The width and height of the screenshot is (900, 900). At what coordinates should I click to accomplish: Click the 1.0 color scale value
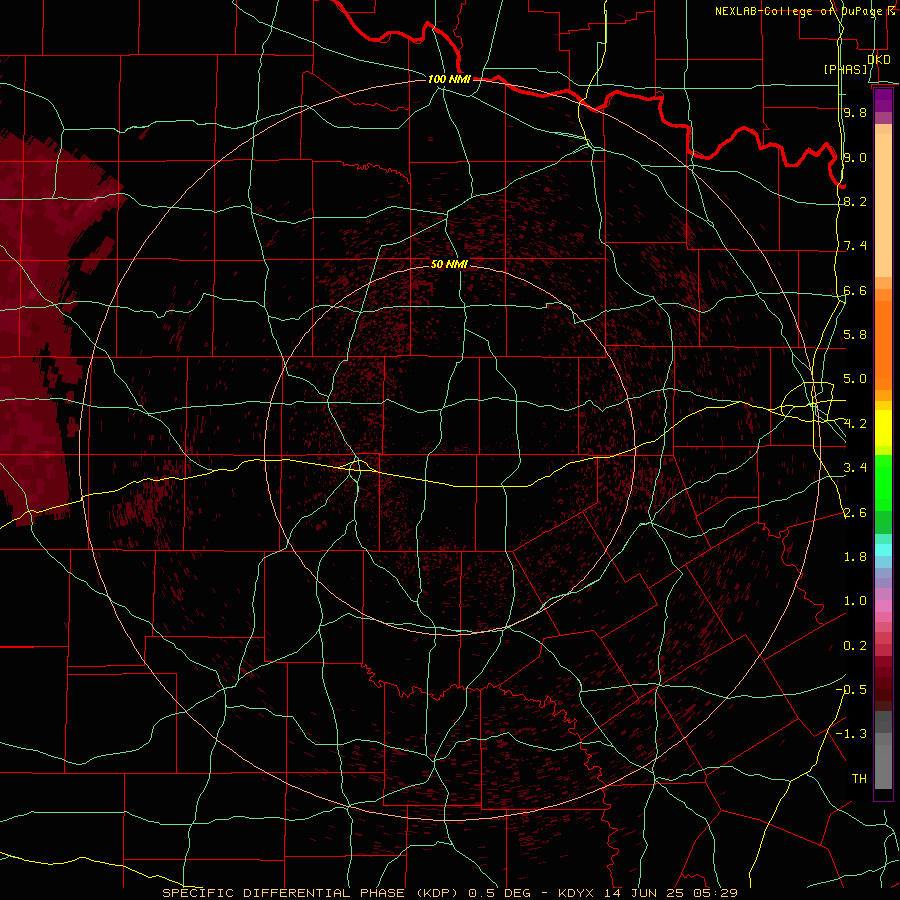coord(855,601)
